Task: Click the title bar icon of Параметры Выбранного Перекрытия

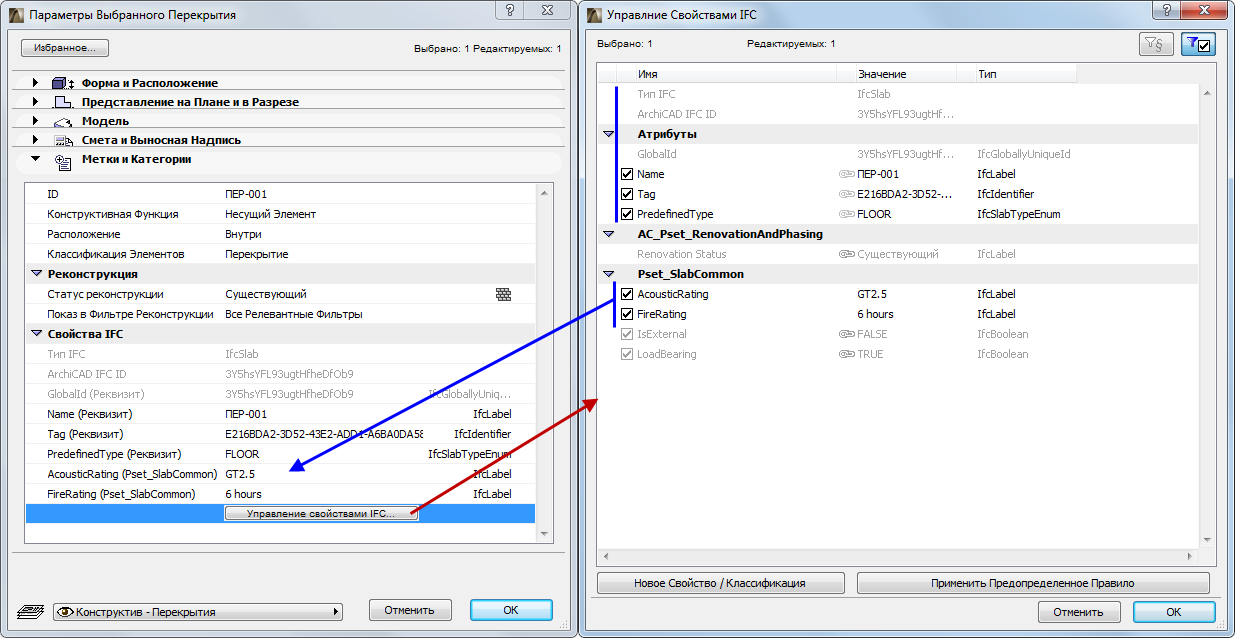Action: tap(15, 15)
